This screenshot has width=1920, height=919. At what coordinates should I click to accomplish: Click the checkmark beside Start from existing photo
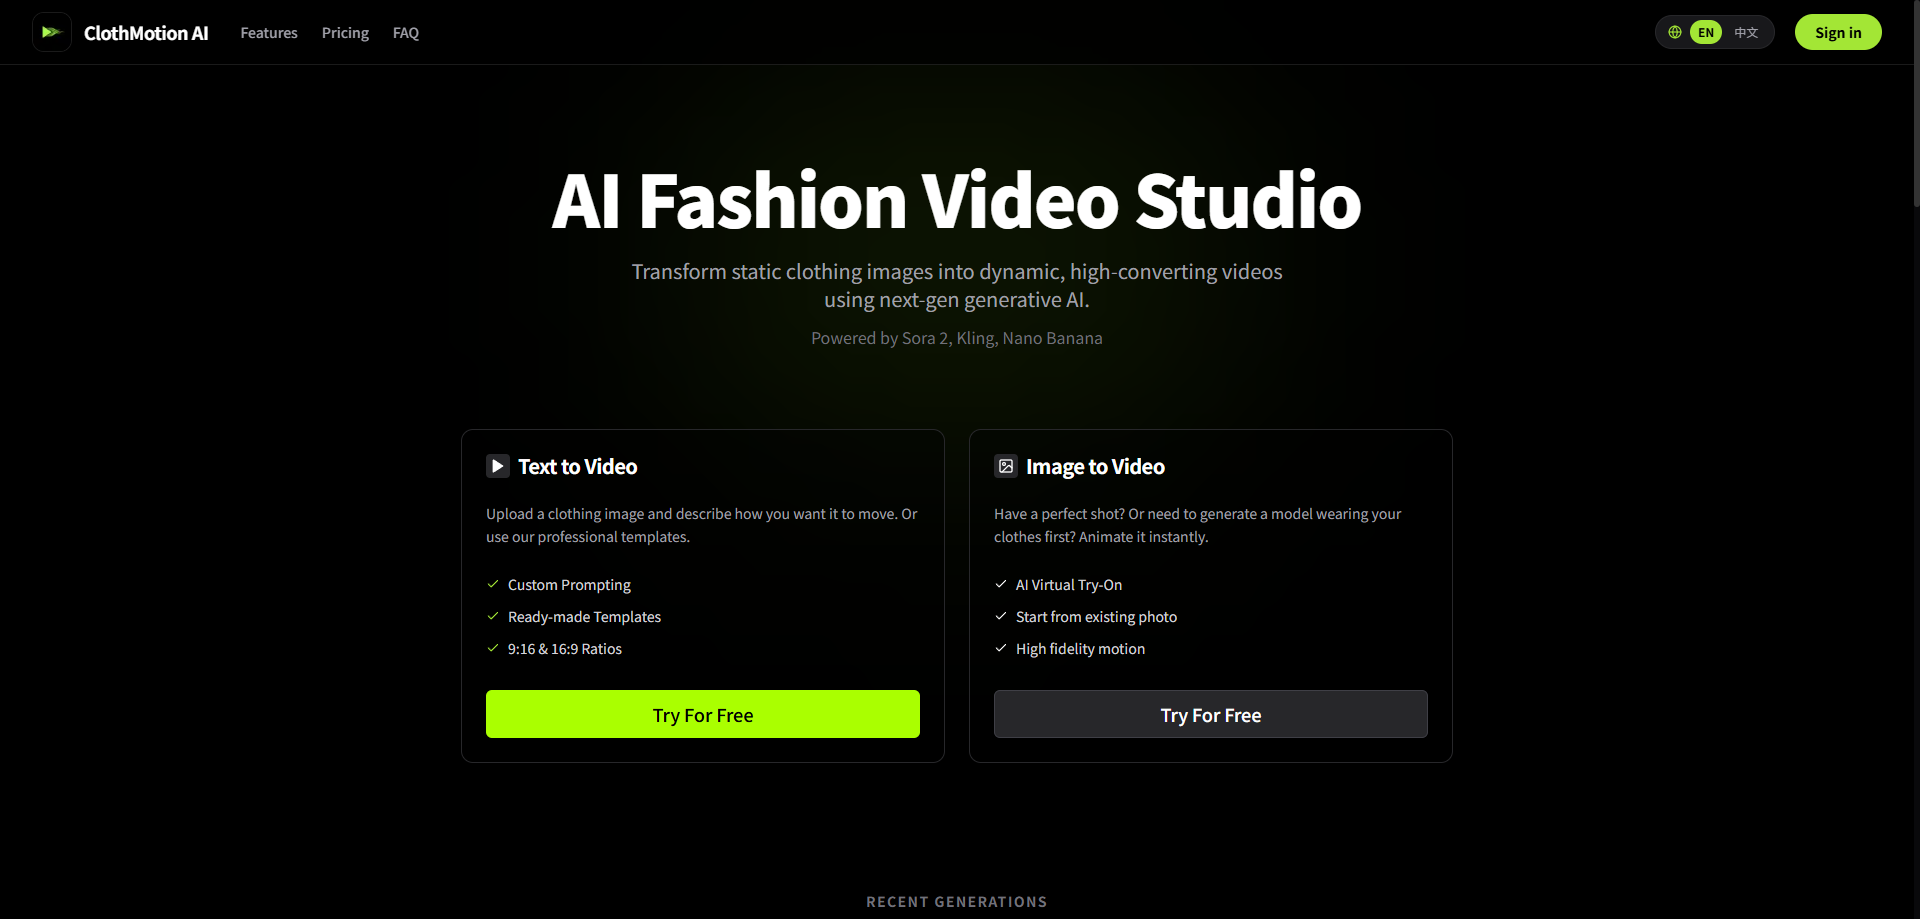pos(1001,616)
